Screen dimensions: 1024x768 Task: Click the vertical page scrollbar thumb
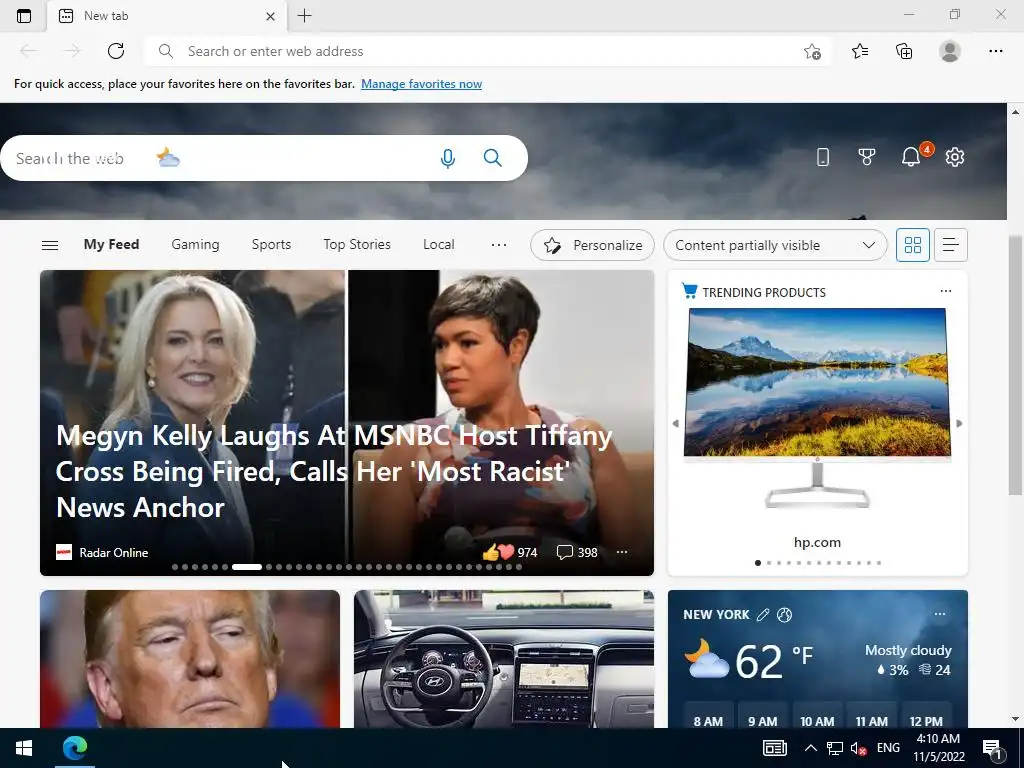point(1015,364)
